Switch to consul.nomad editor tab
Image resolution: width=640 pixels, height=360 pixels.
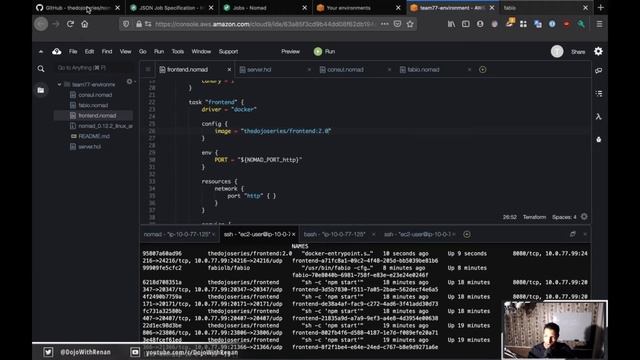click(345, 70)
